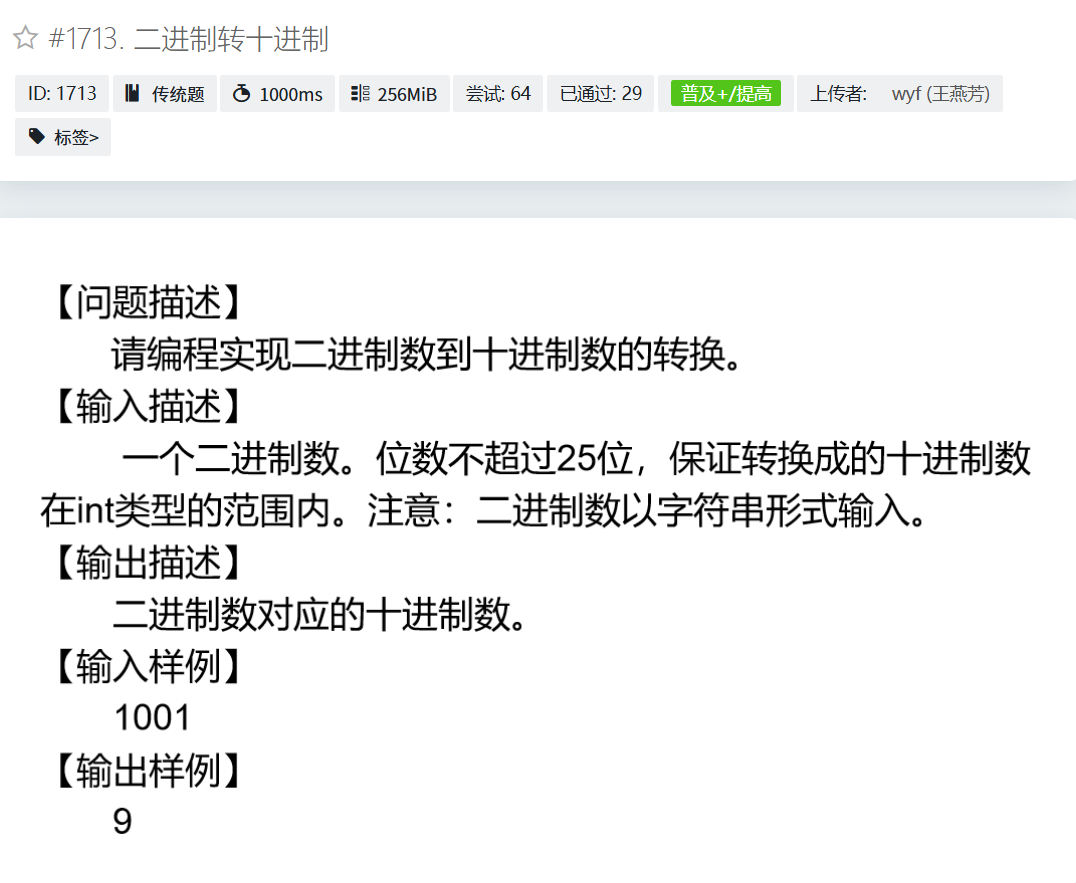Click the star icon to favorite the problem
The width and height of the screenshot is (1076, 883).
25,39
